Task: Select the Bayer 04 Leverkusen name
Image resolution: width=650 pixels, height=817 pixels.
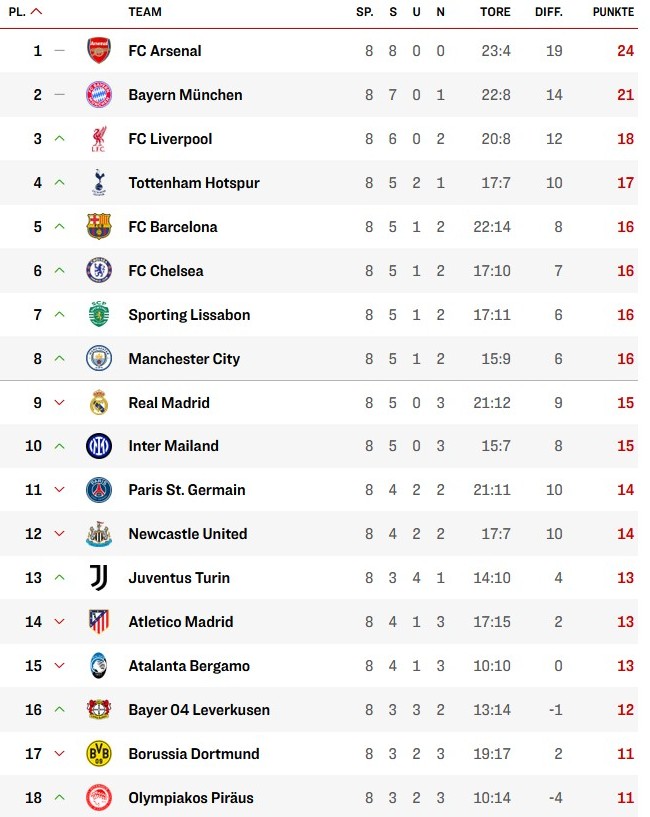Action: tap(199, 710)
